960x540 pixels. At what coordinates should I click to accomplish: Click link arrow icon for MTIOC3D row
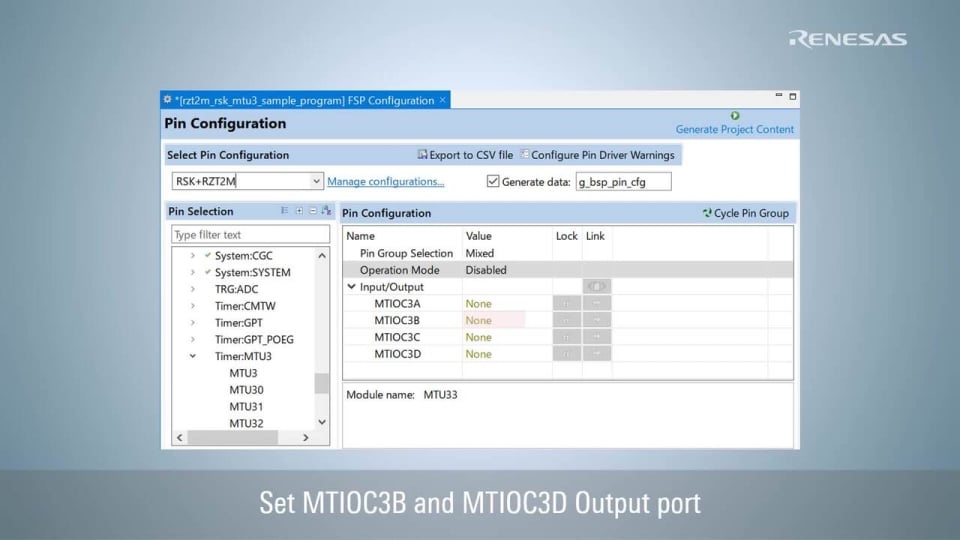[597, 353]
